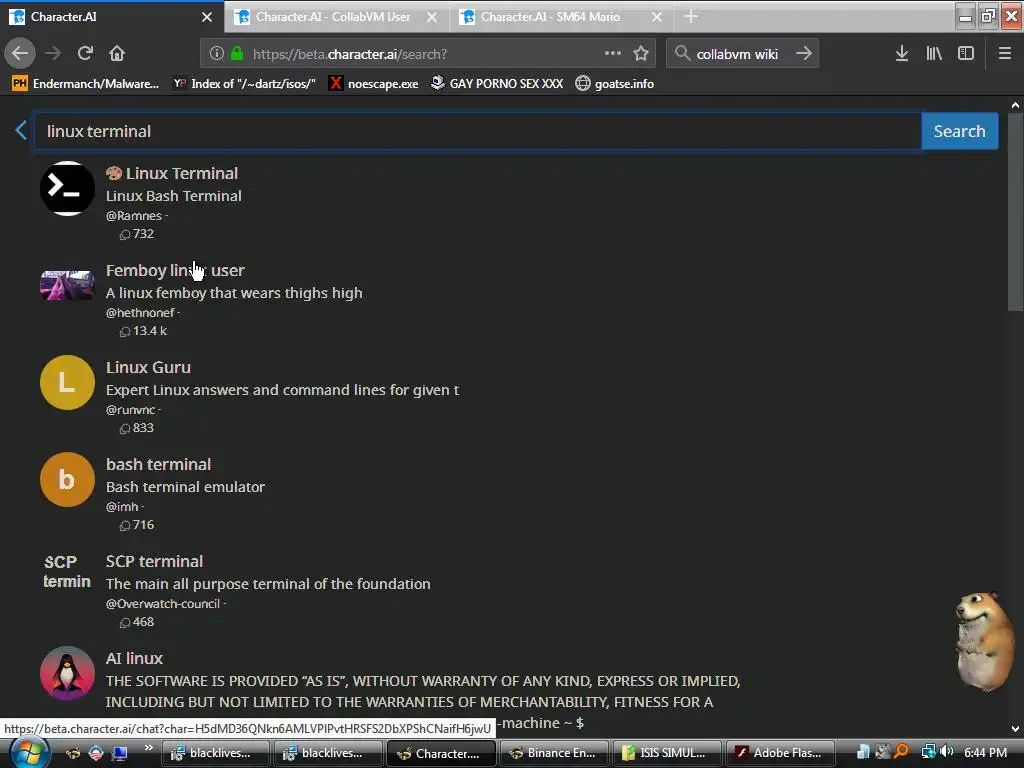Open the Index of /~dartz/isos/ bookmark
Image resolution: width=1024 pixels, height=768 pixels.
pos(244,84)
